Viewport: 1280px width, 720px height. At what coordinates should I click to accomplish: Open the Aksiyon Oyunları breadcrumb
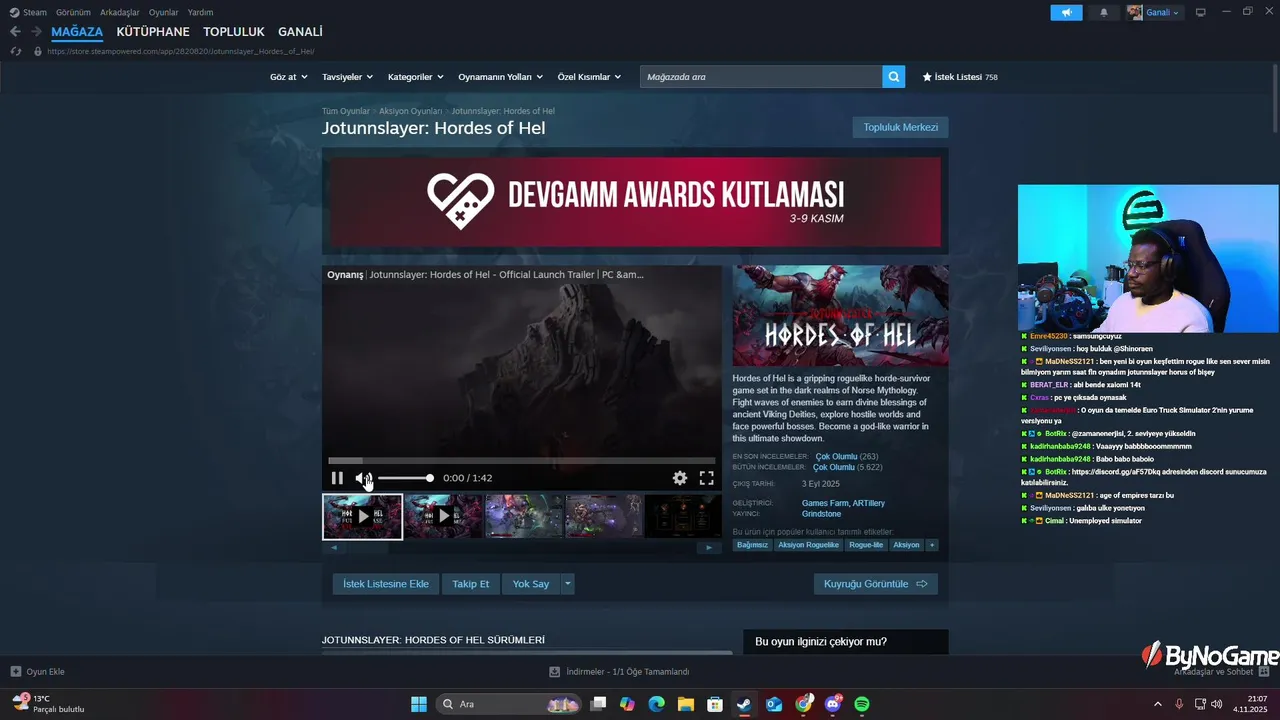point(410,111)
